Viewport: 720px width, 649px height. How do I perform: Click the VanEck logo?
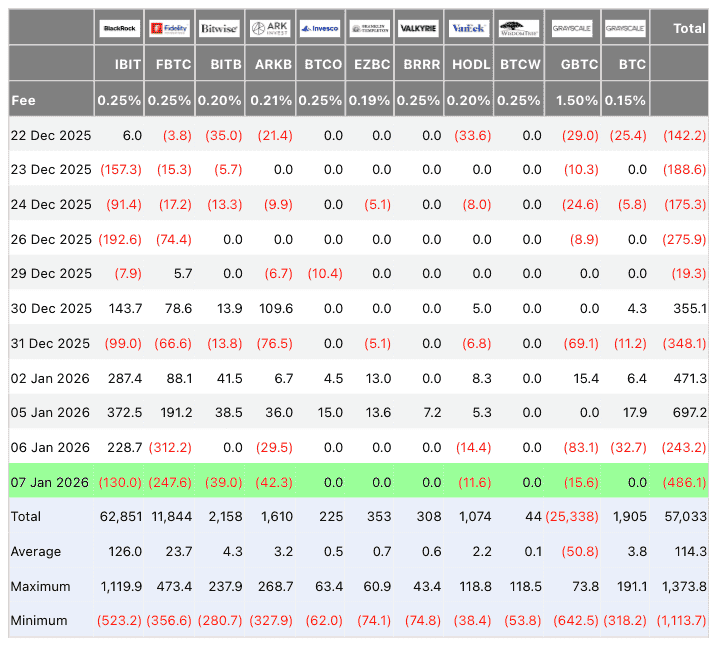(467, 29)
